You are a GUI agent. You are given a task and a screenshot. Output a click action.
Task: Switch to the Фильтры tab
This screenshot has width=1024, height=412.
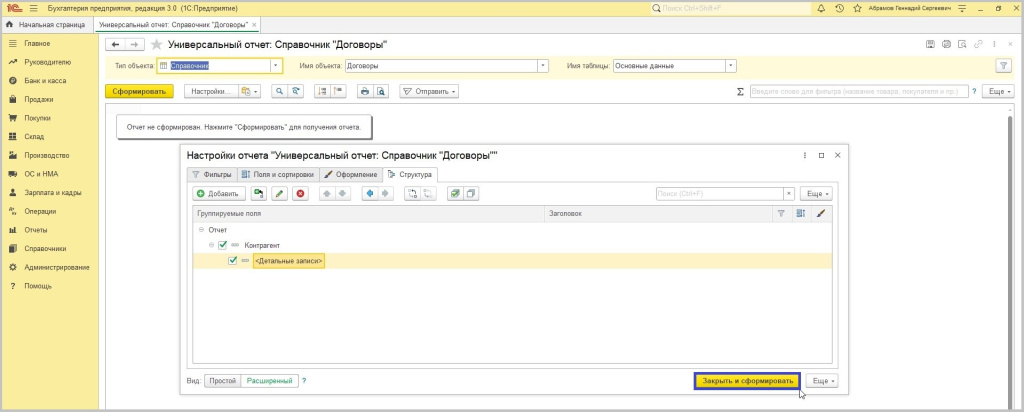[x=211, y=174]
